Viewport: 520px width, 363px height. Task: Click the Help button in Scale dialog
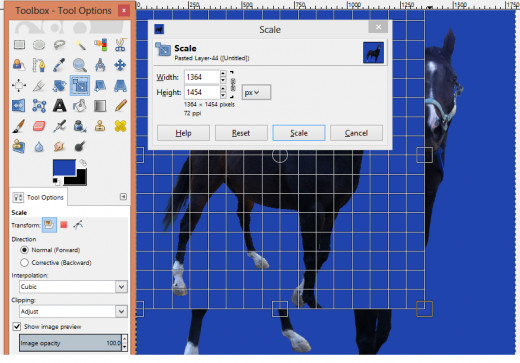pos(183,133)
